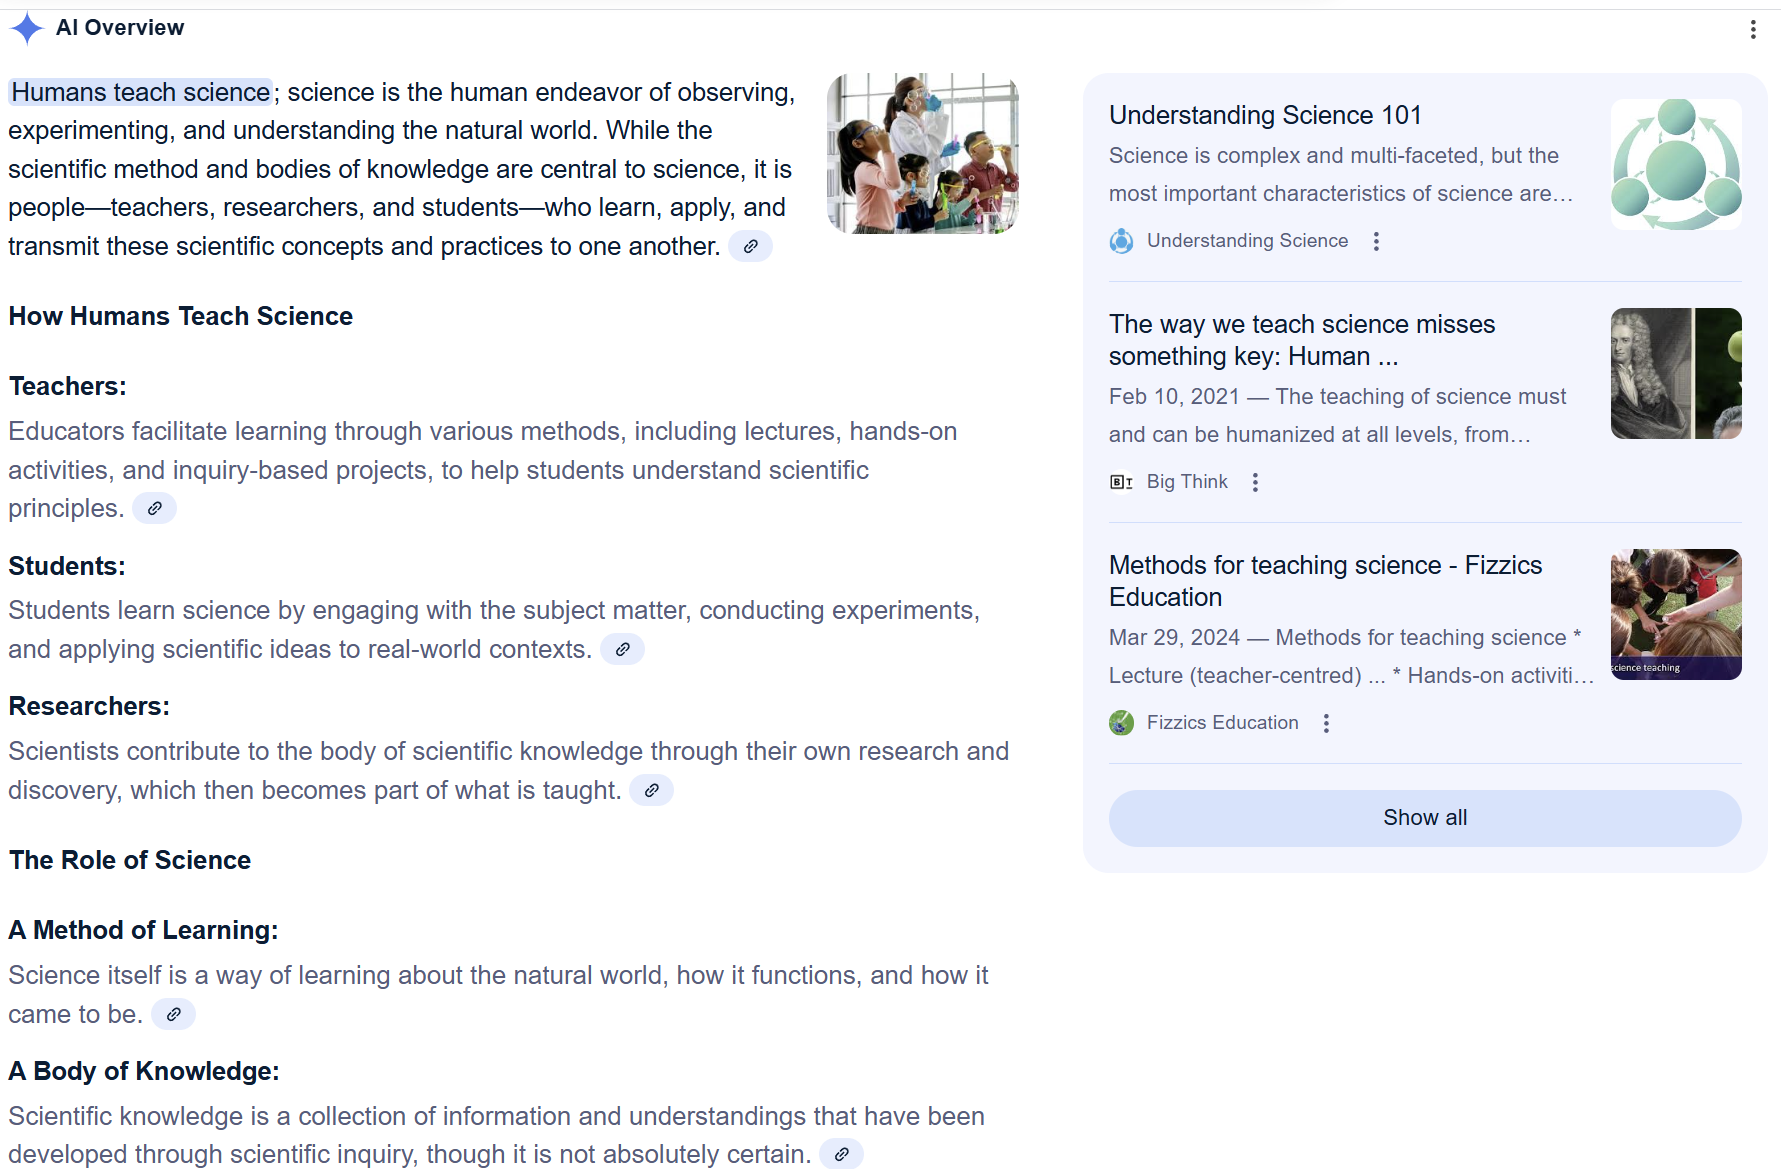
Task: Click link icon after Method of Learning text
Action: click(173, 1014)
